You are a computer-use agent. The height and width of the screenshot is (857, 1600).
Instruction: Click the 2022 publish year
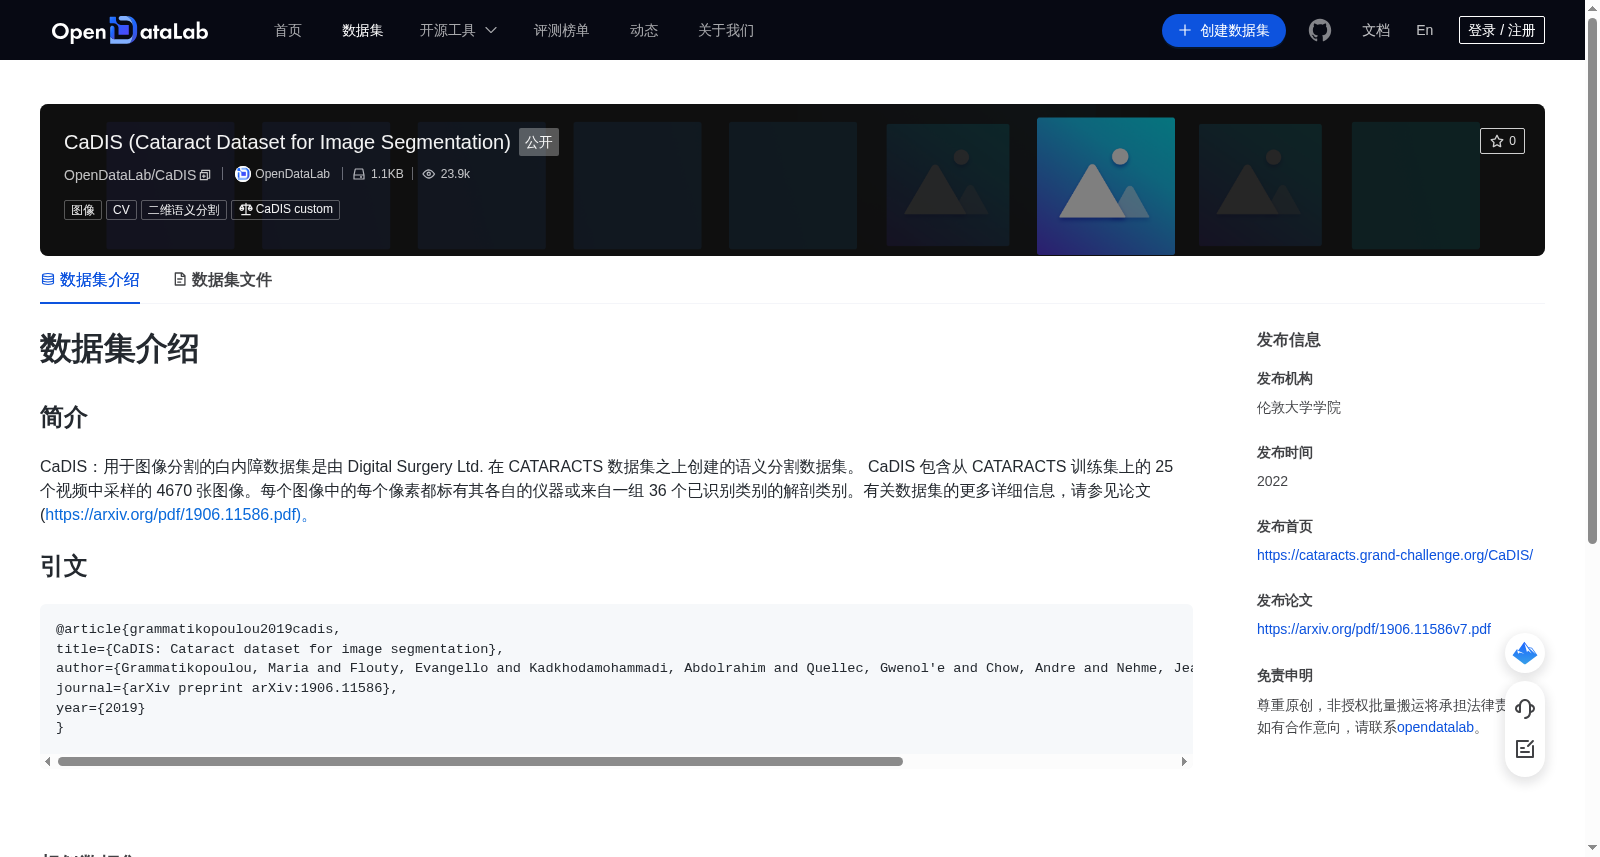click(1272, 481)
